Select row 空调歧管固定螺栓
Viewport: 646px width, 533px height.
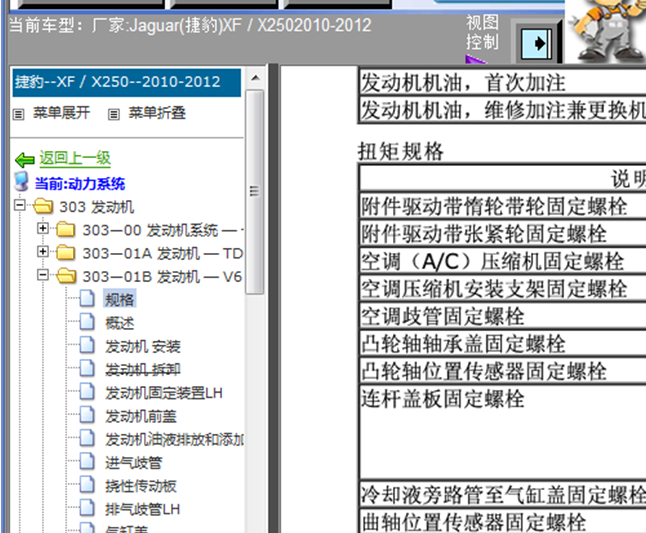click(x=503, y=316)
